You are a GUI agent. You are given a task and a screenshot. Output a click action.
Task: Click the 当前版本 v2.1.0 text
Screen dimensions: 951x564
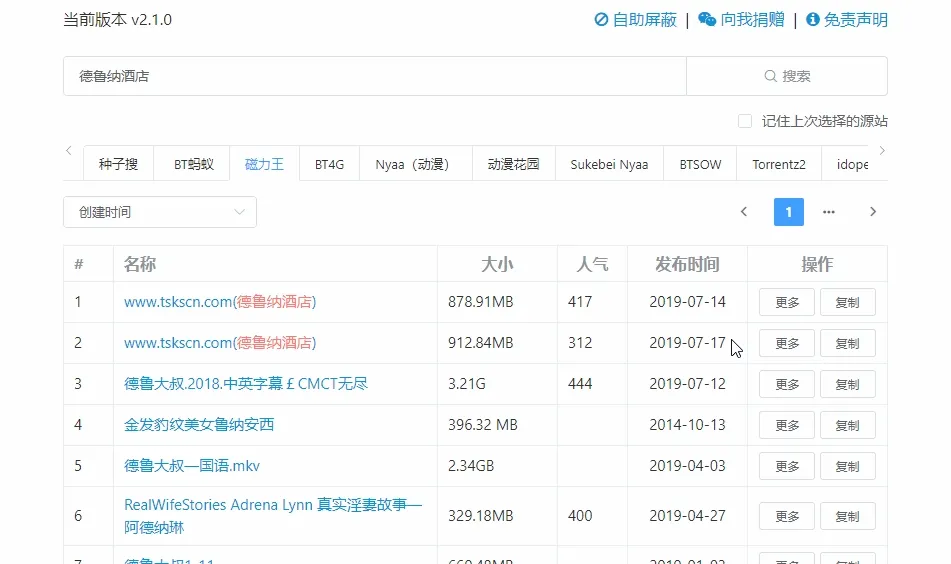click(118, 20)
